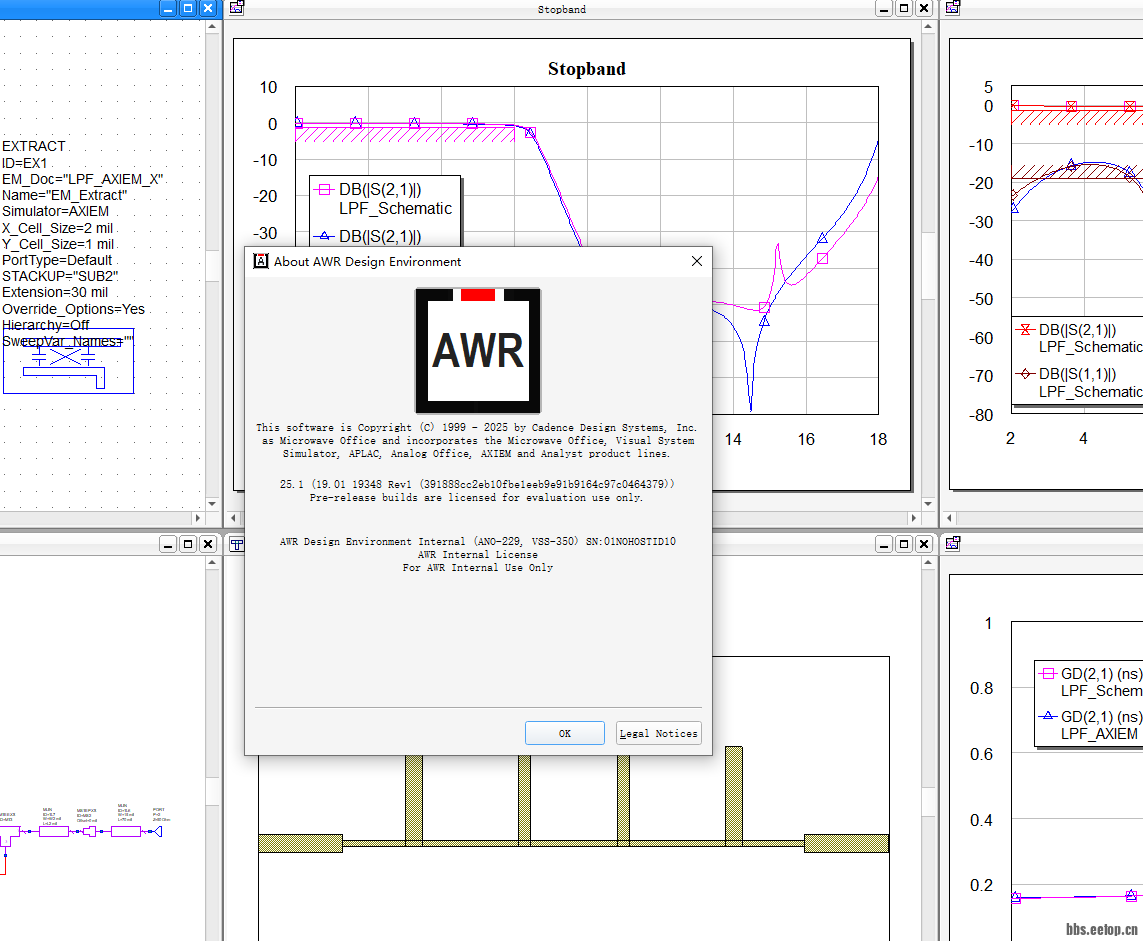Click the Name="EM_Extract" parameter
This screenshot has width=1143, height=941.
[x=64, y=195]
